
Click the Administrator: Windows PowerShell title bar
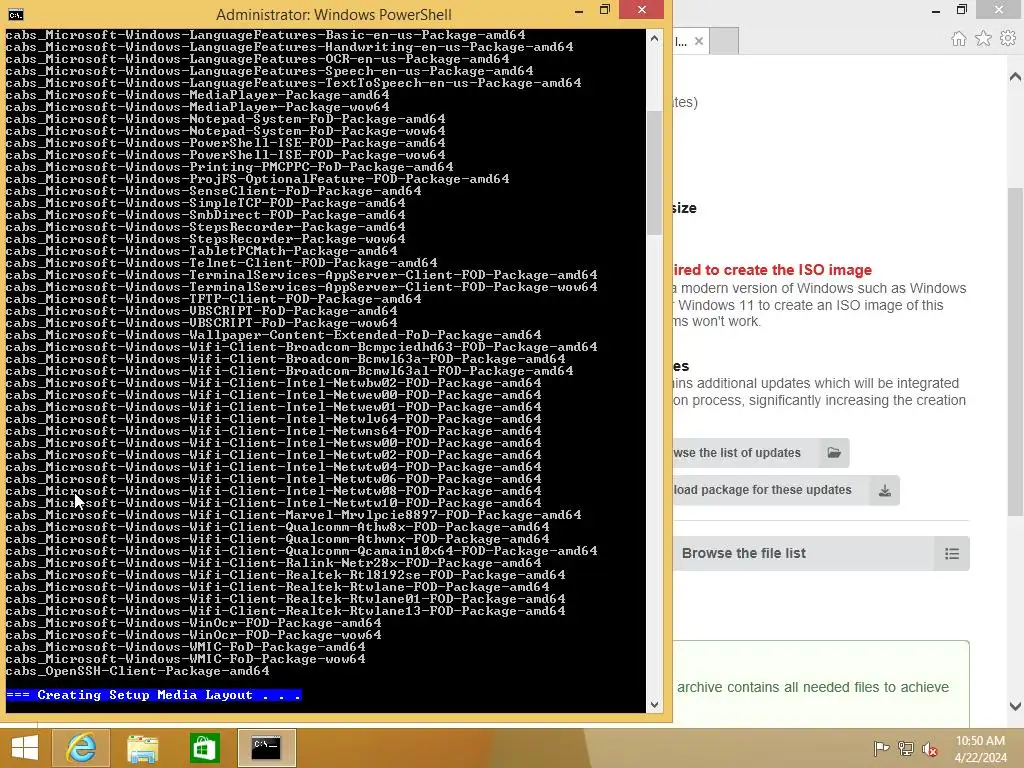333,14
